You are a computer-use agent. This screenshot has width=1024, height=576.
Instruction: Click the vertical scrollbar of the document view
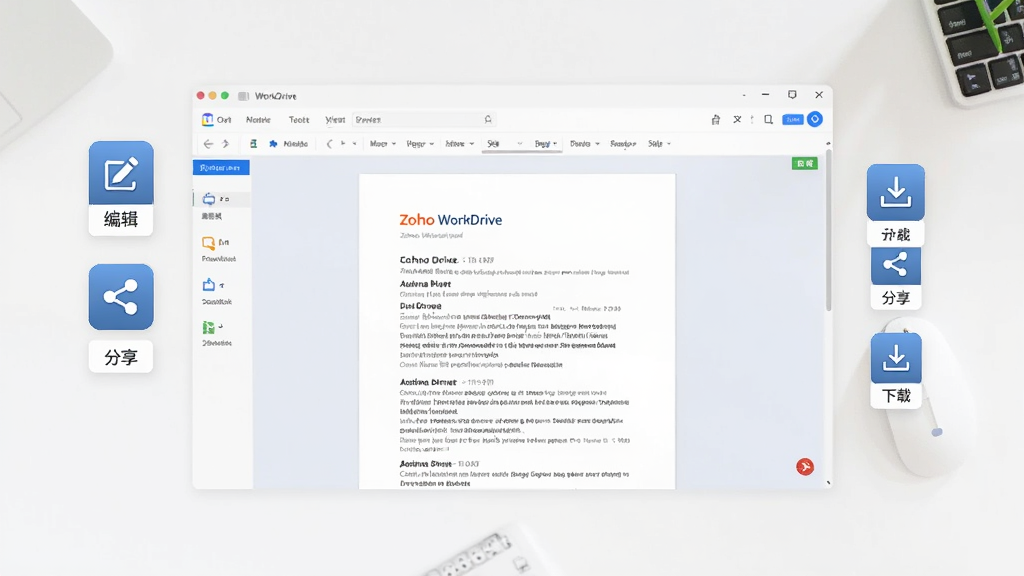[828, 231]
